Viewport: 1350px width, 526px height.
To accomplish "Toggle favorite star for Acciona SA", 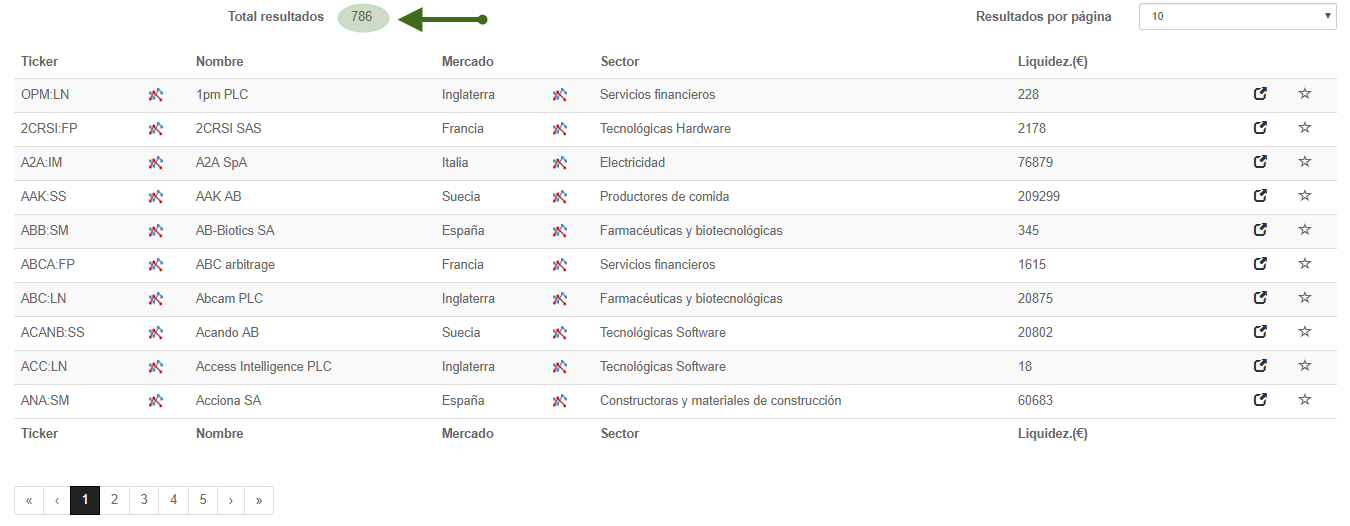I will click(1304, 400).
